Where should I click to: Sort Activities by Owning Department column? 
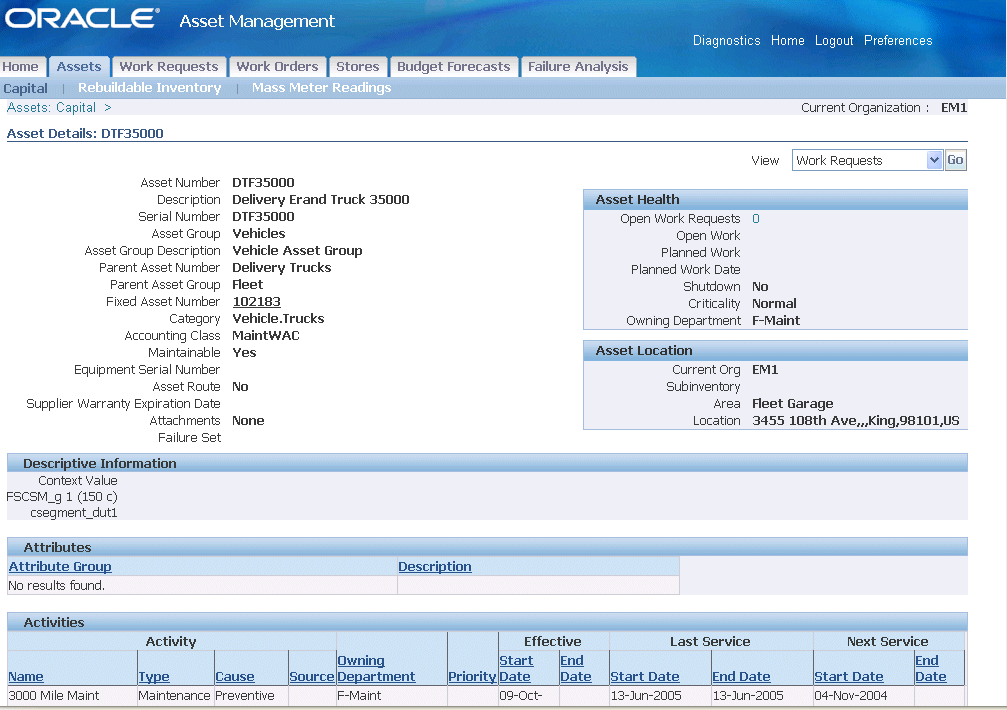pyautogui.click(x=376, y=668)
